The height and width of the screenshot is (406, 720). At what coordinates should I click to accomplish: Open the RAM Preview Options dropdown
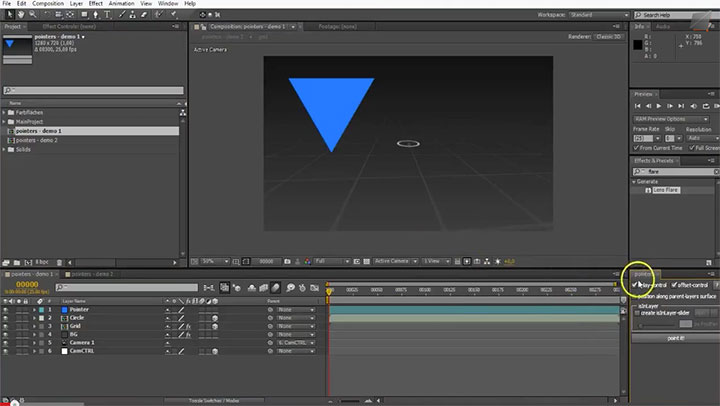pyautogui.click(x=671, y=119)
